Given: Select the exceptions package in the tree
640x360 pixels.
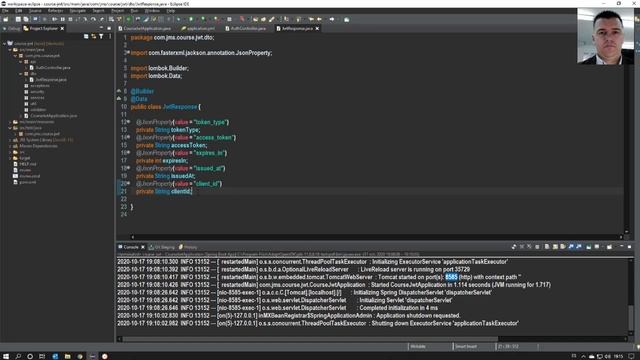Looking at the screenshot, I should pyautogui.click(x=40, y=86).
